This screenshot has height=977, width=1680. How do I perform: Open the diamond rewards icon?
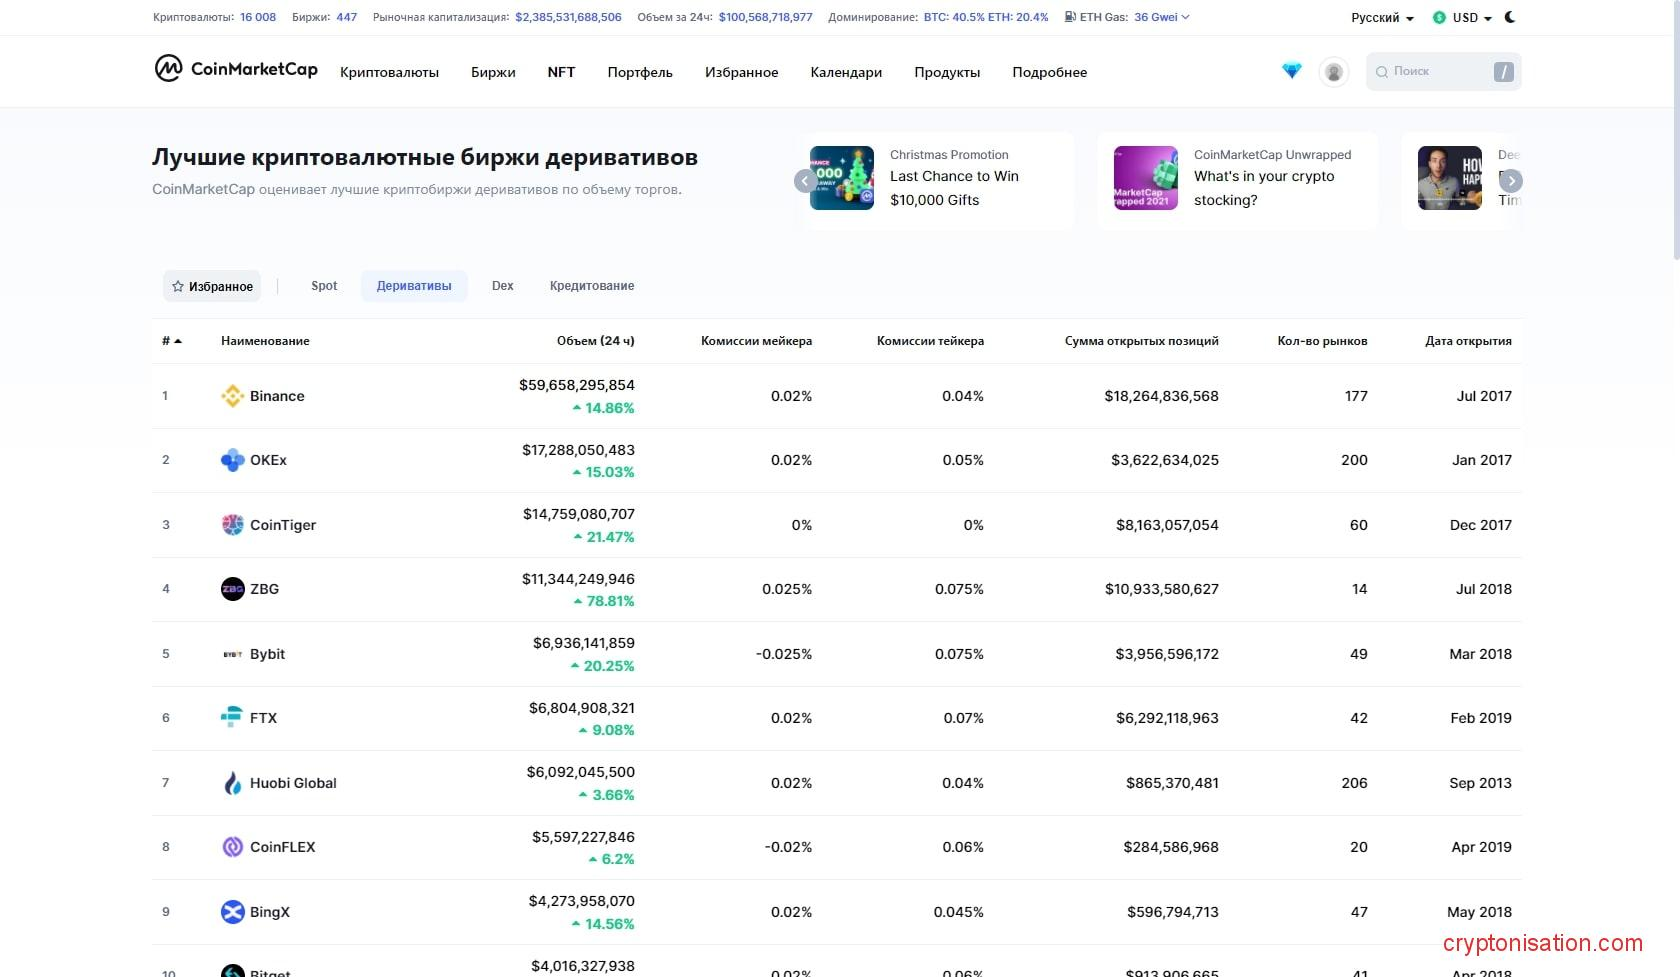pyautogui.click(x=1292, y=71)
